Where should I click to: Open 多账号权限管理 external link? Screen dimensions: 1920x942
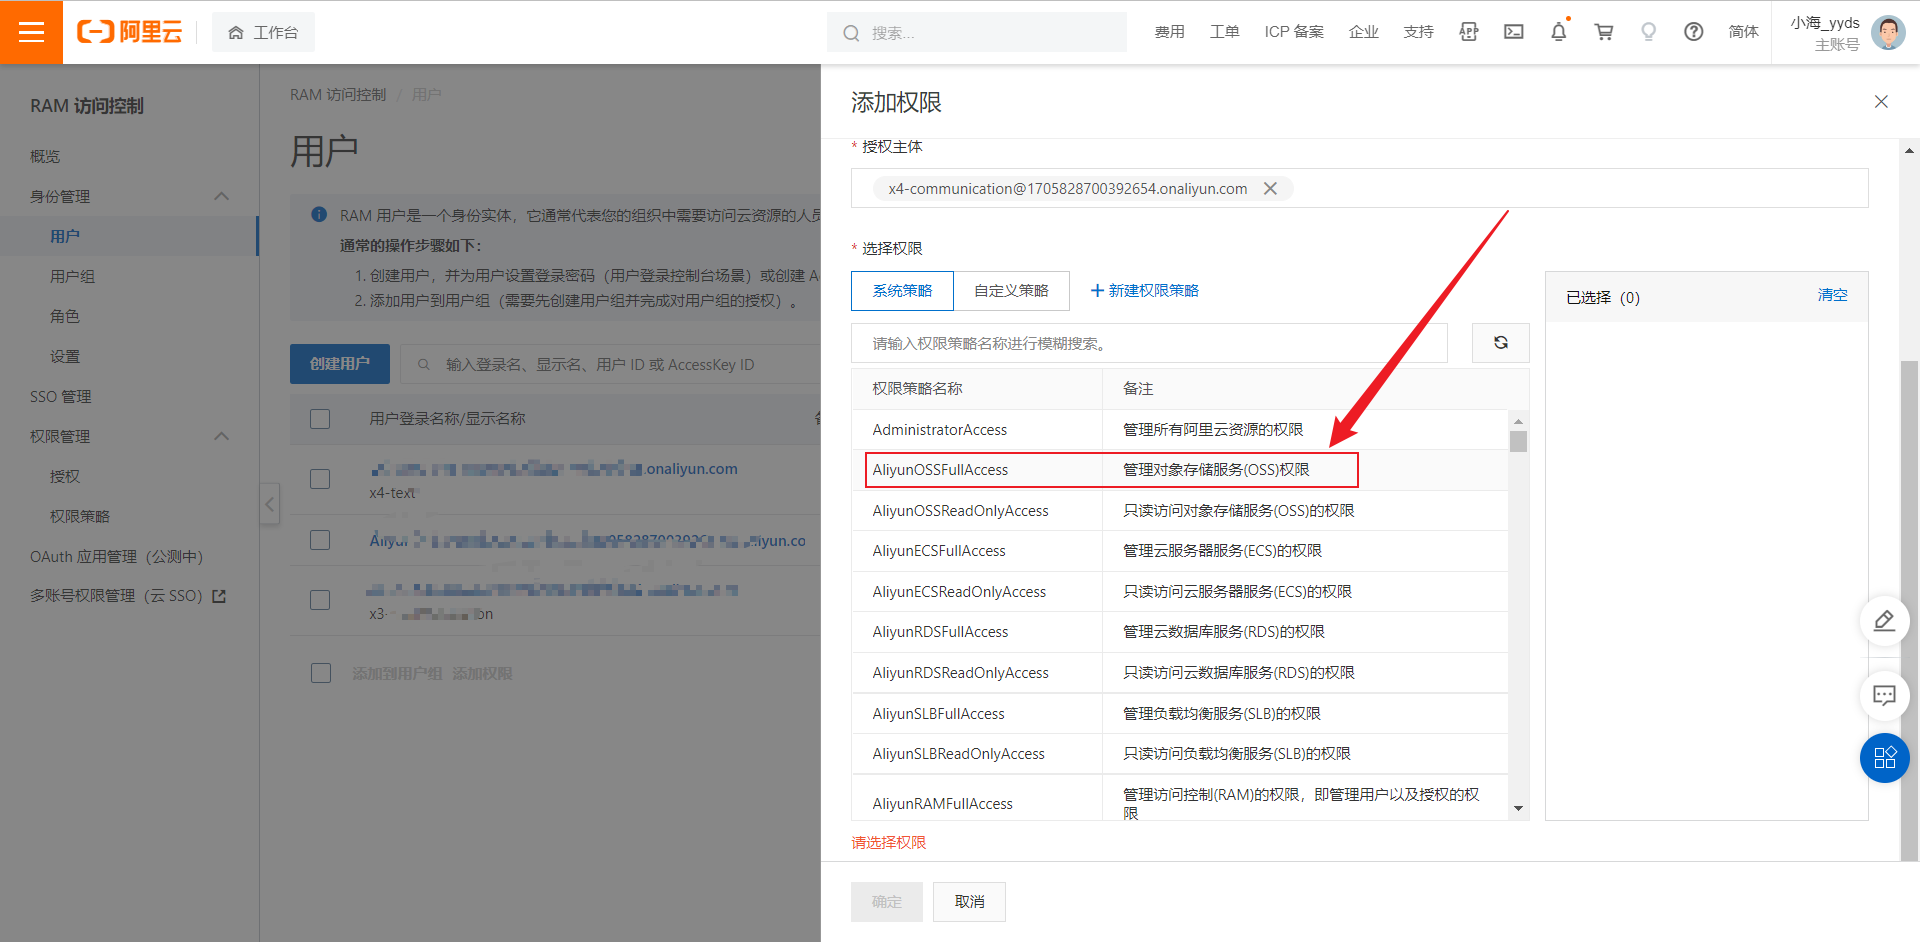pyautogui.click(x=128, y=596)
